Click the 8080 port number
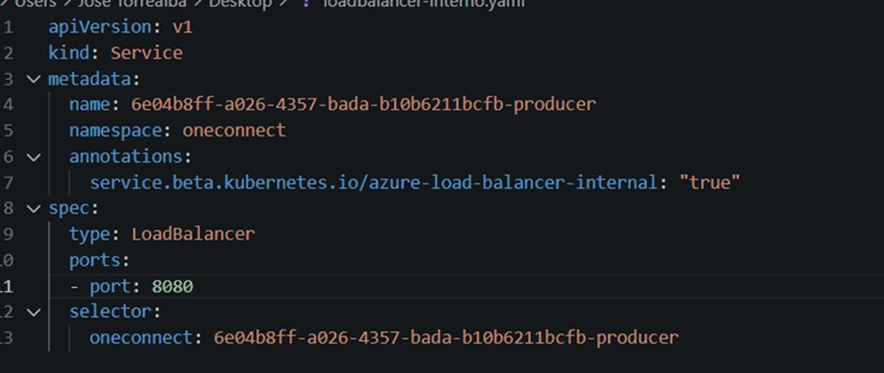 pos(173,286)
